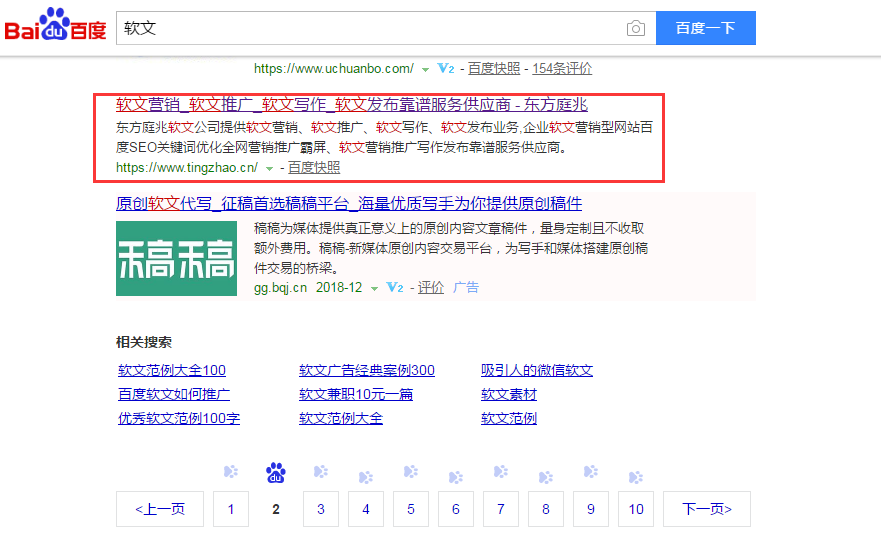Expand dropdown arrow after gg.bqj.cn date
The image size is (881, 546).
pyautogui.click(x=374, y=289)
